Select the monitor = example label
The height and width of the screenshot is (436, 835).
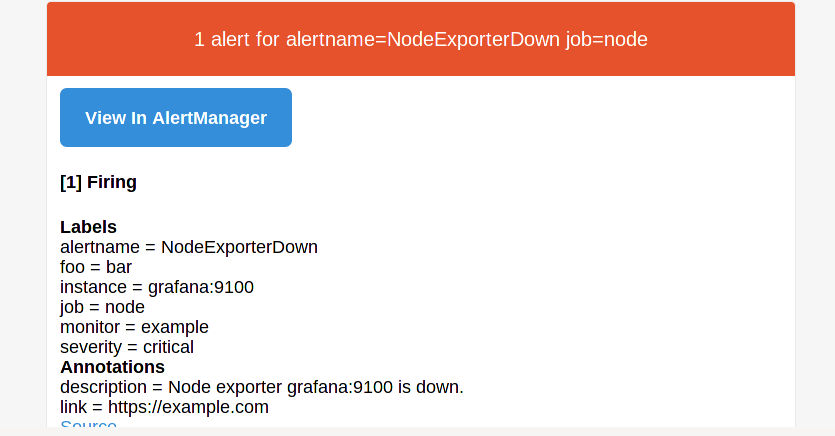pyautogui.click(x=134, y=327)
